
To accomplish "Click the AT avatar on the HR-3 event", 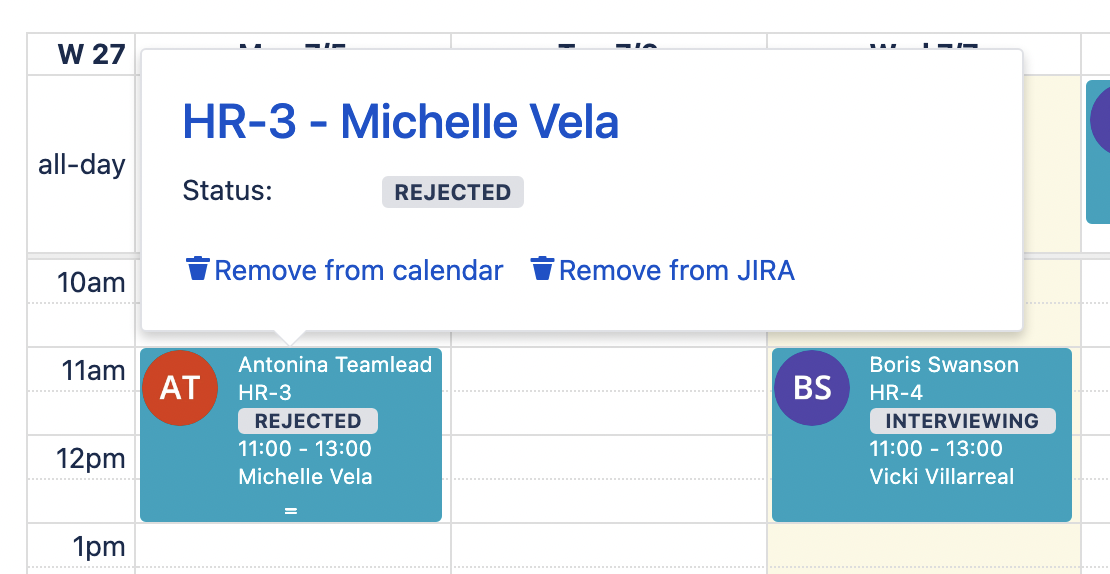I will coord(181,388).
